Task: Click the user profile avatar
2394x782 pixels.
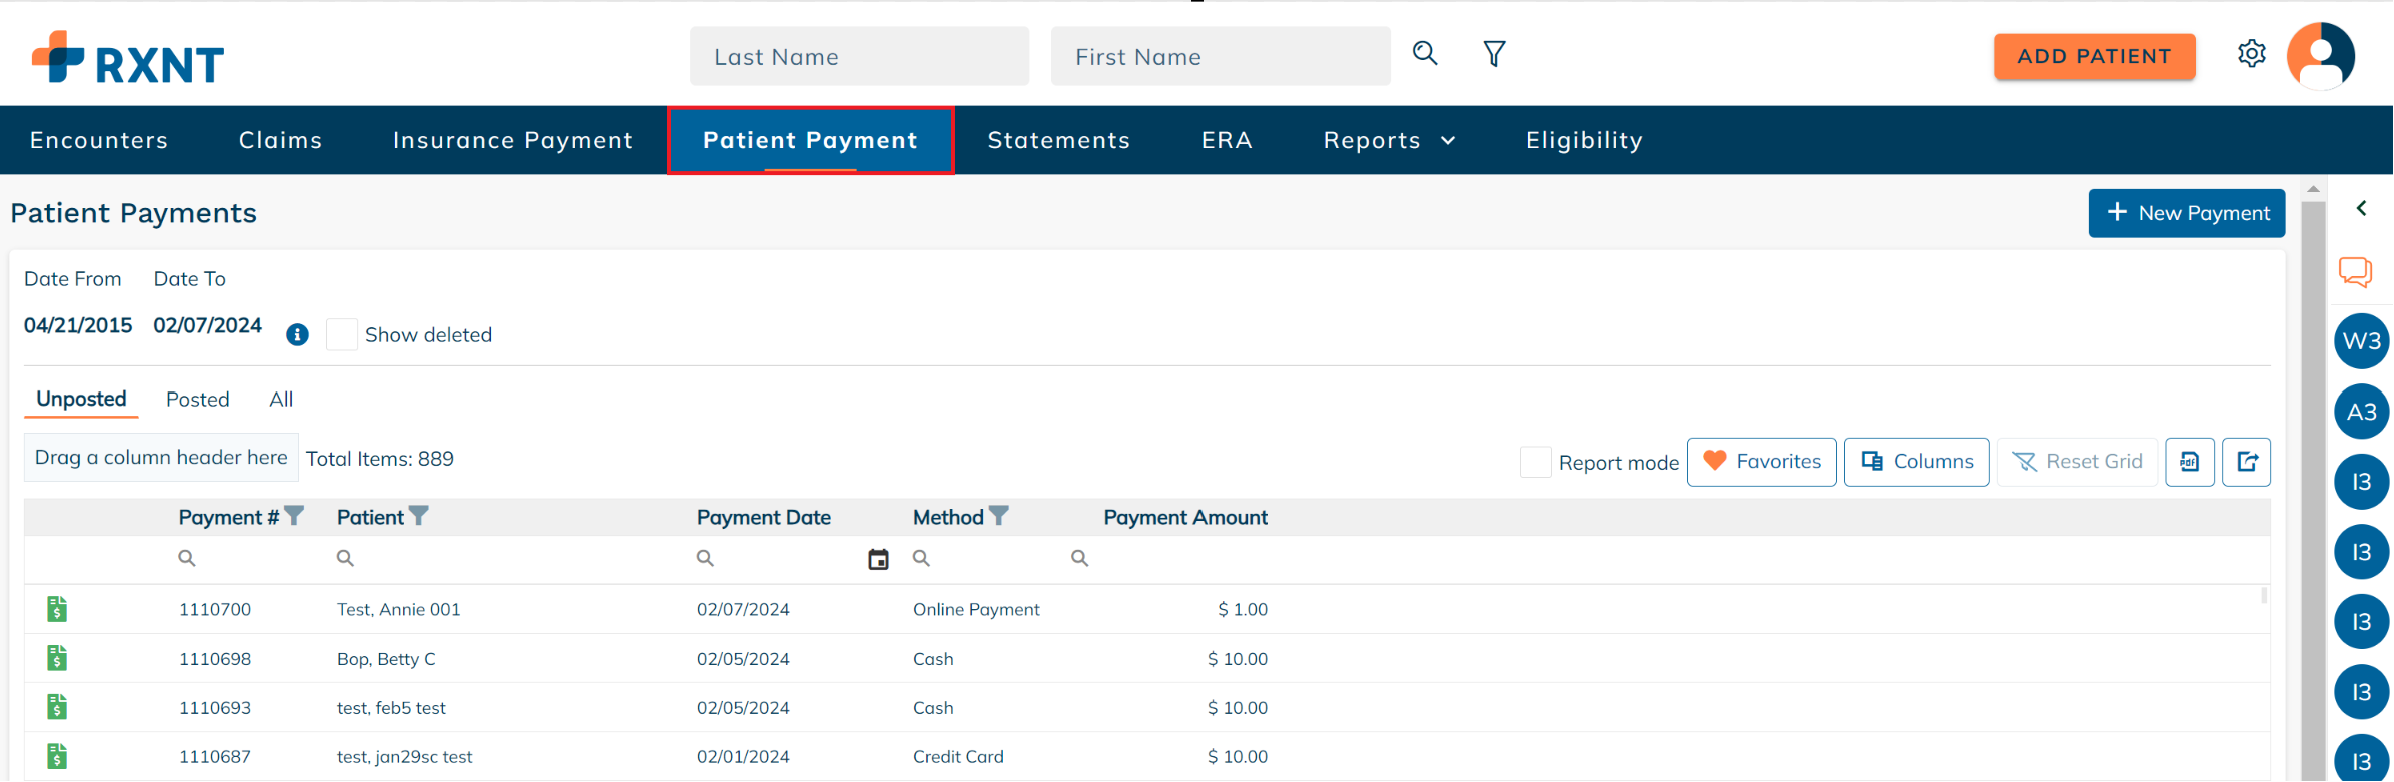Action: (x=2321, y=56)
